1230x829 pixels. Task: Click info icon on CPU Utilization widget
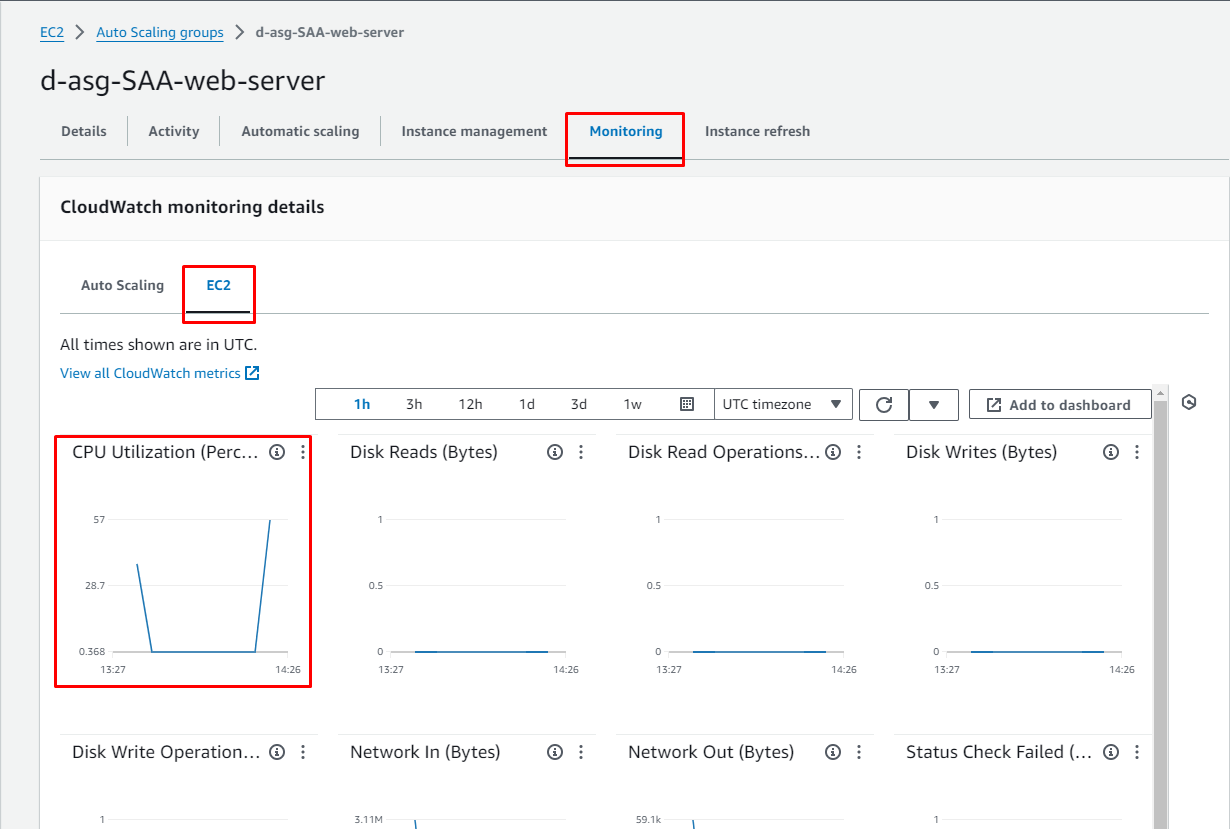(277, 452)
